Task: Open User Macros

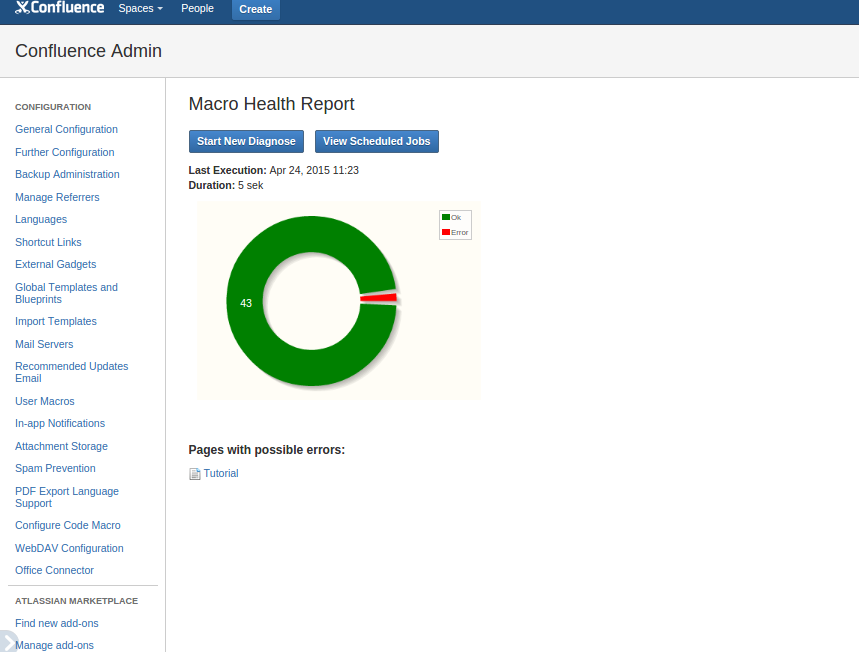Action: point(45,401)
